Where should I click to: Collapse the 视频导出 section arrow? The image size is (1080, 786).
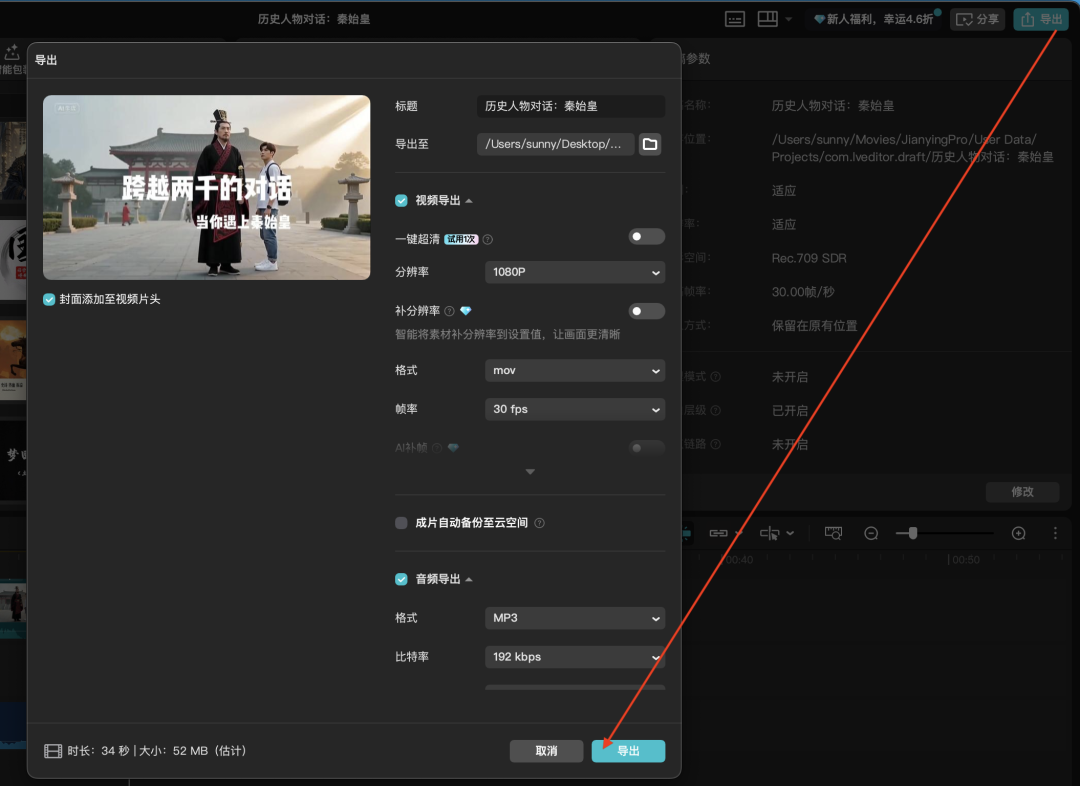point(469,201)
